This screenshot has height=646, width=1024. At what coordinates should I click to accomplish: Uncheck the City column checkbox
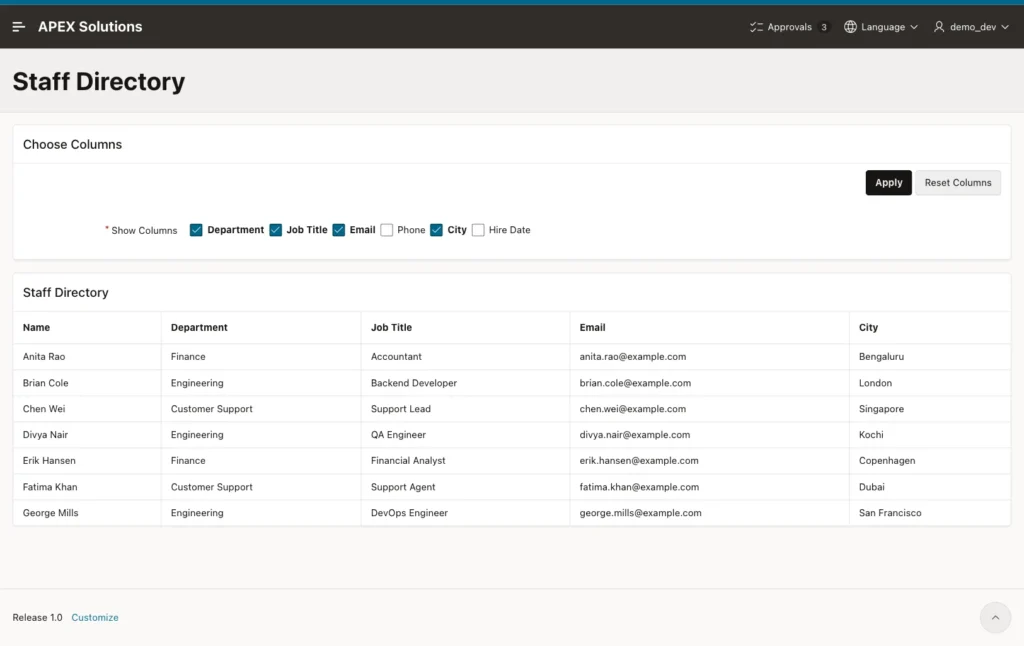(436, 230)
